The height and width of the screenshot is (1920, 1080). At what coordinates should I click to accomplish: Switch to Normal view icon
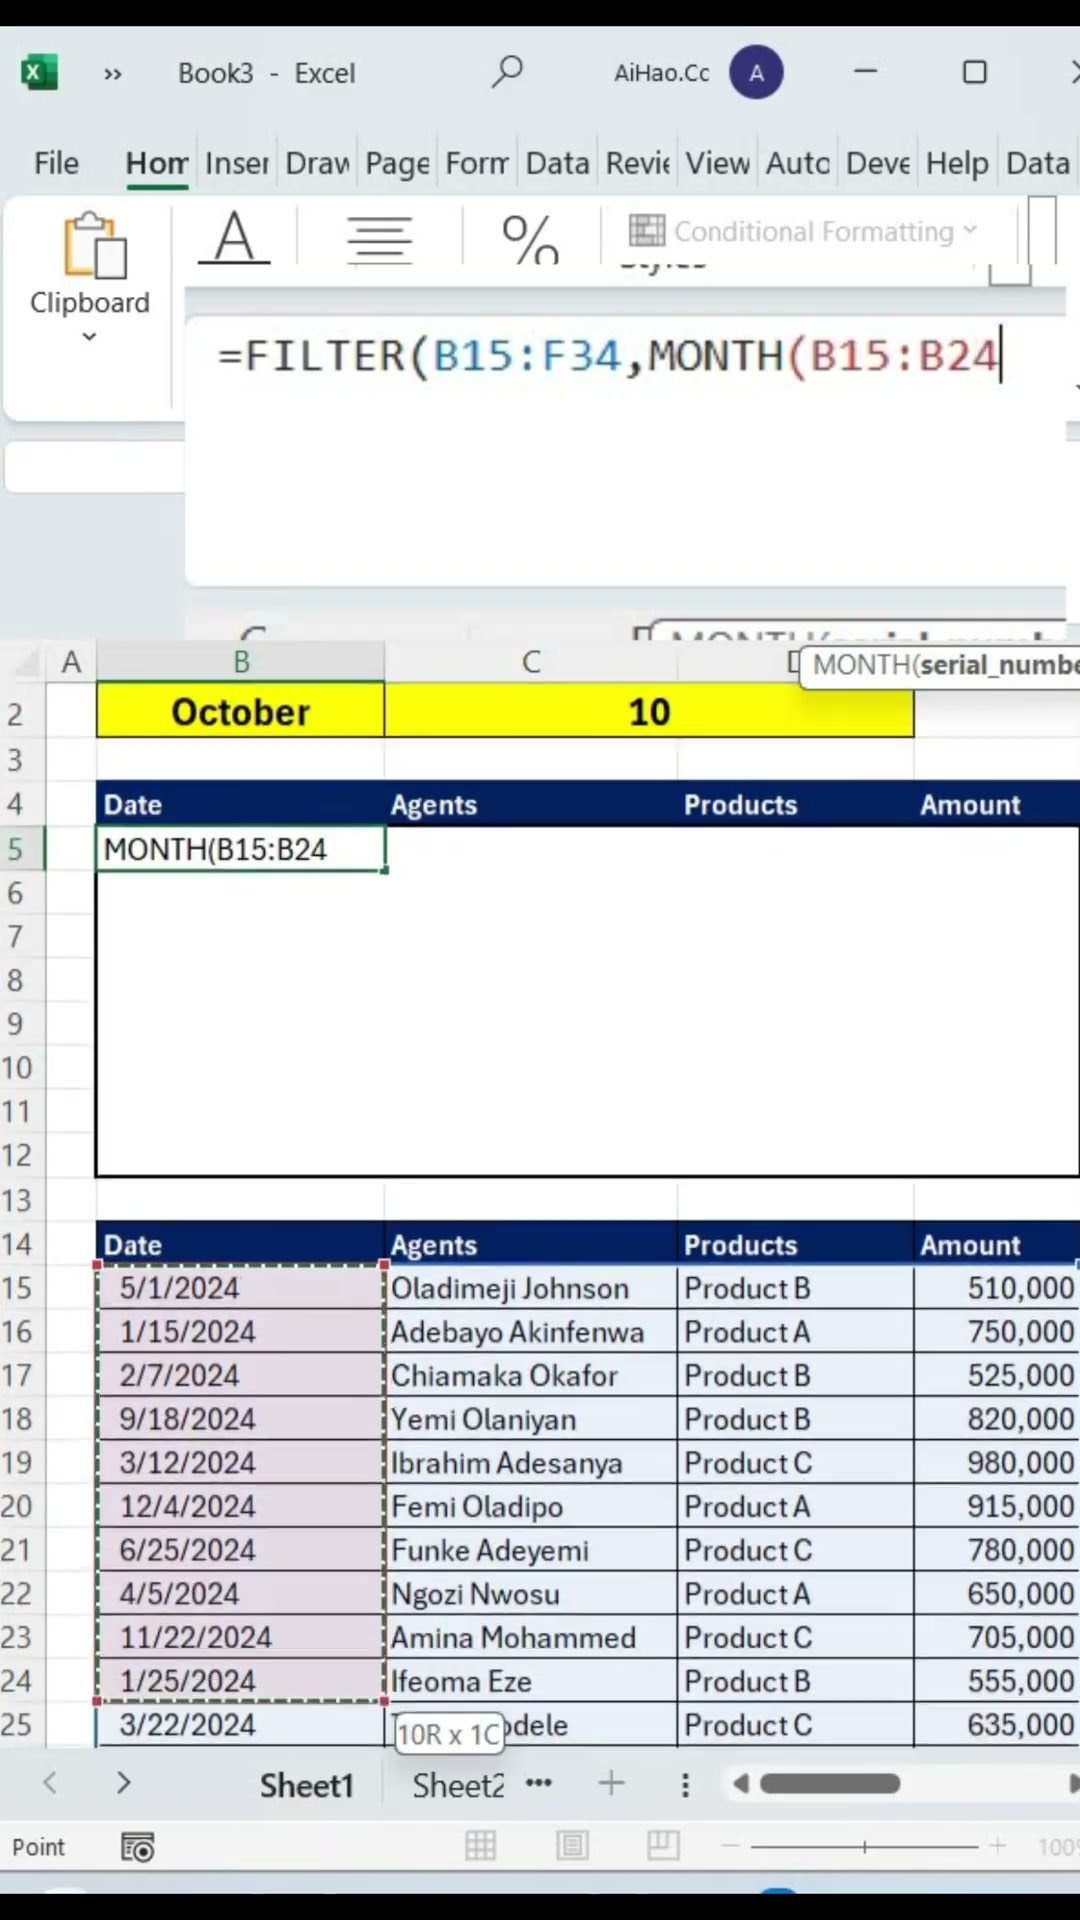coord(480,1846)
